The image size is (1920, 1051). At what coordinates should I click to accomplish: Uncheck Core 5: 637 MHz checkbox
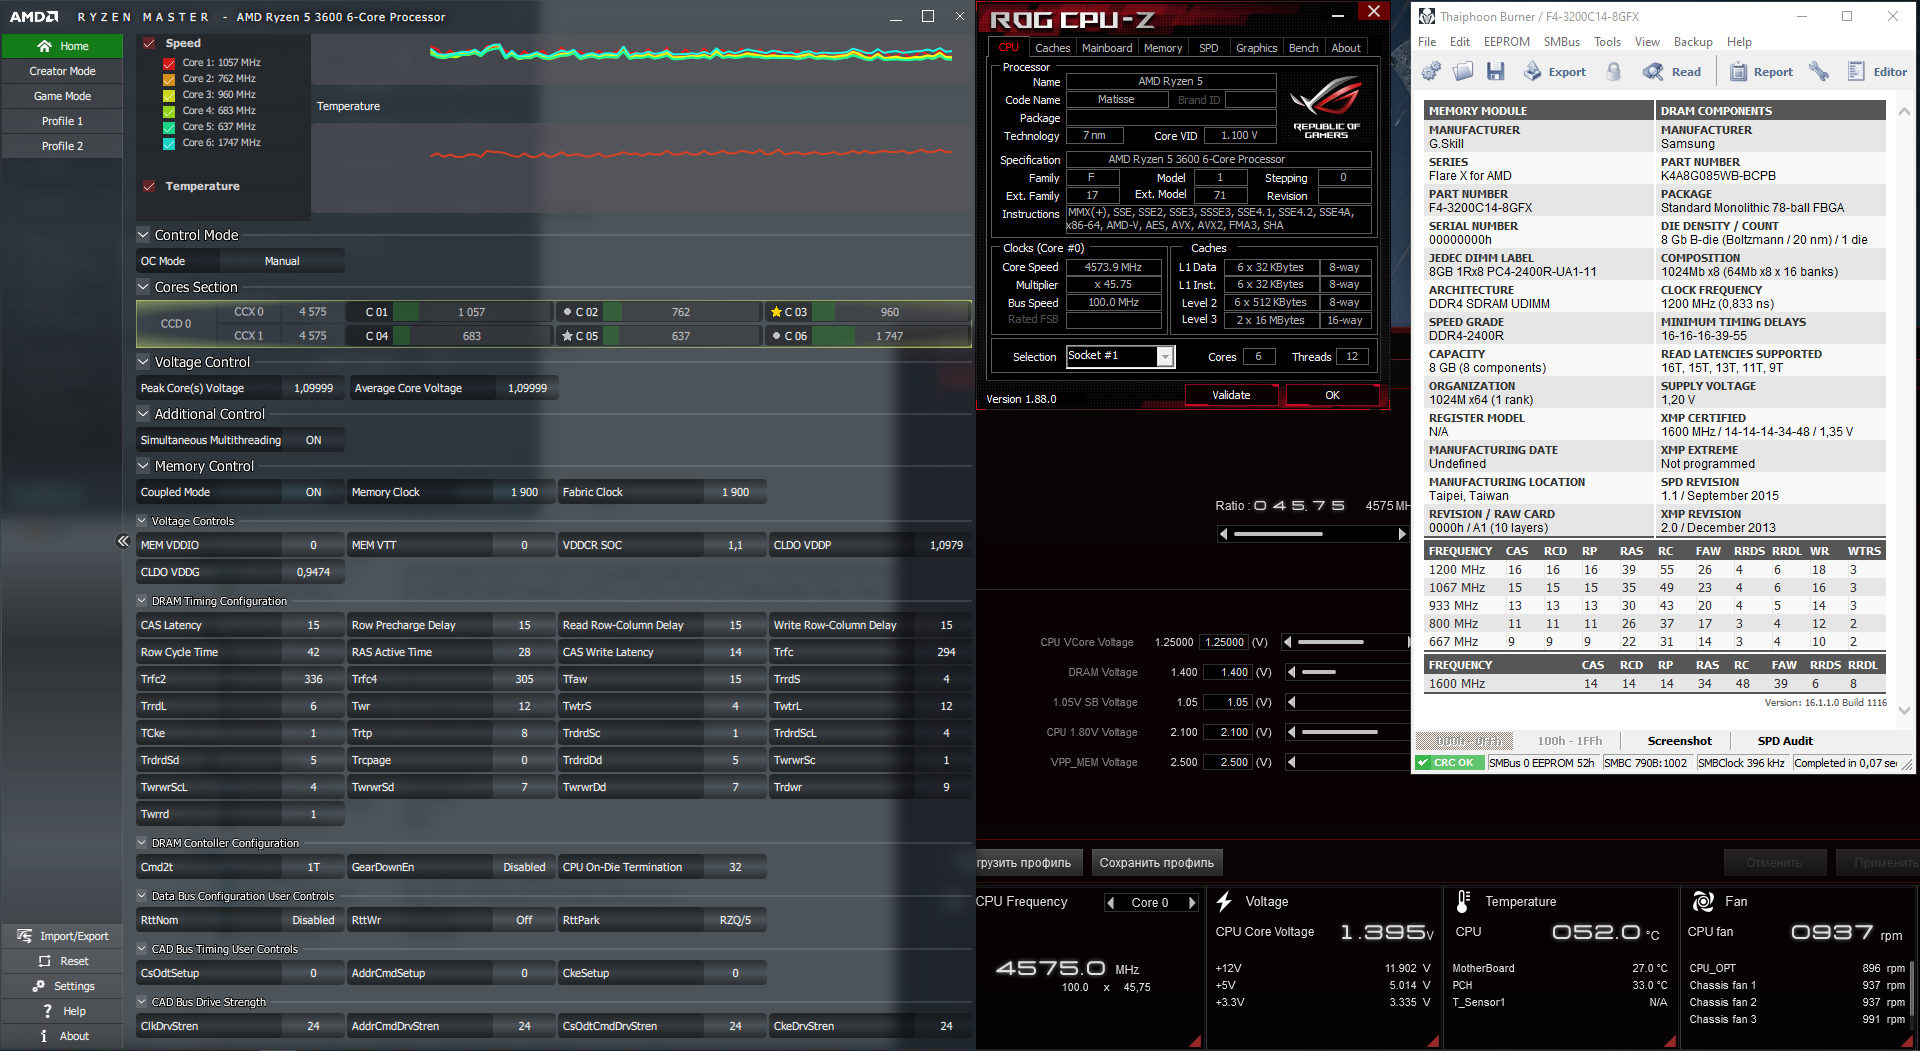pos(169,127)
